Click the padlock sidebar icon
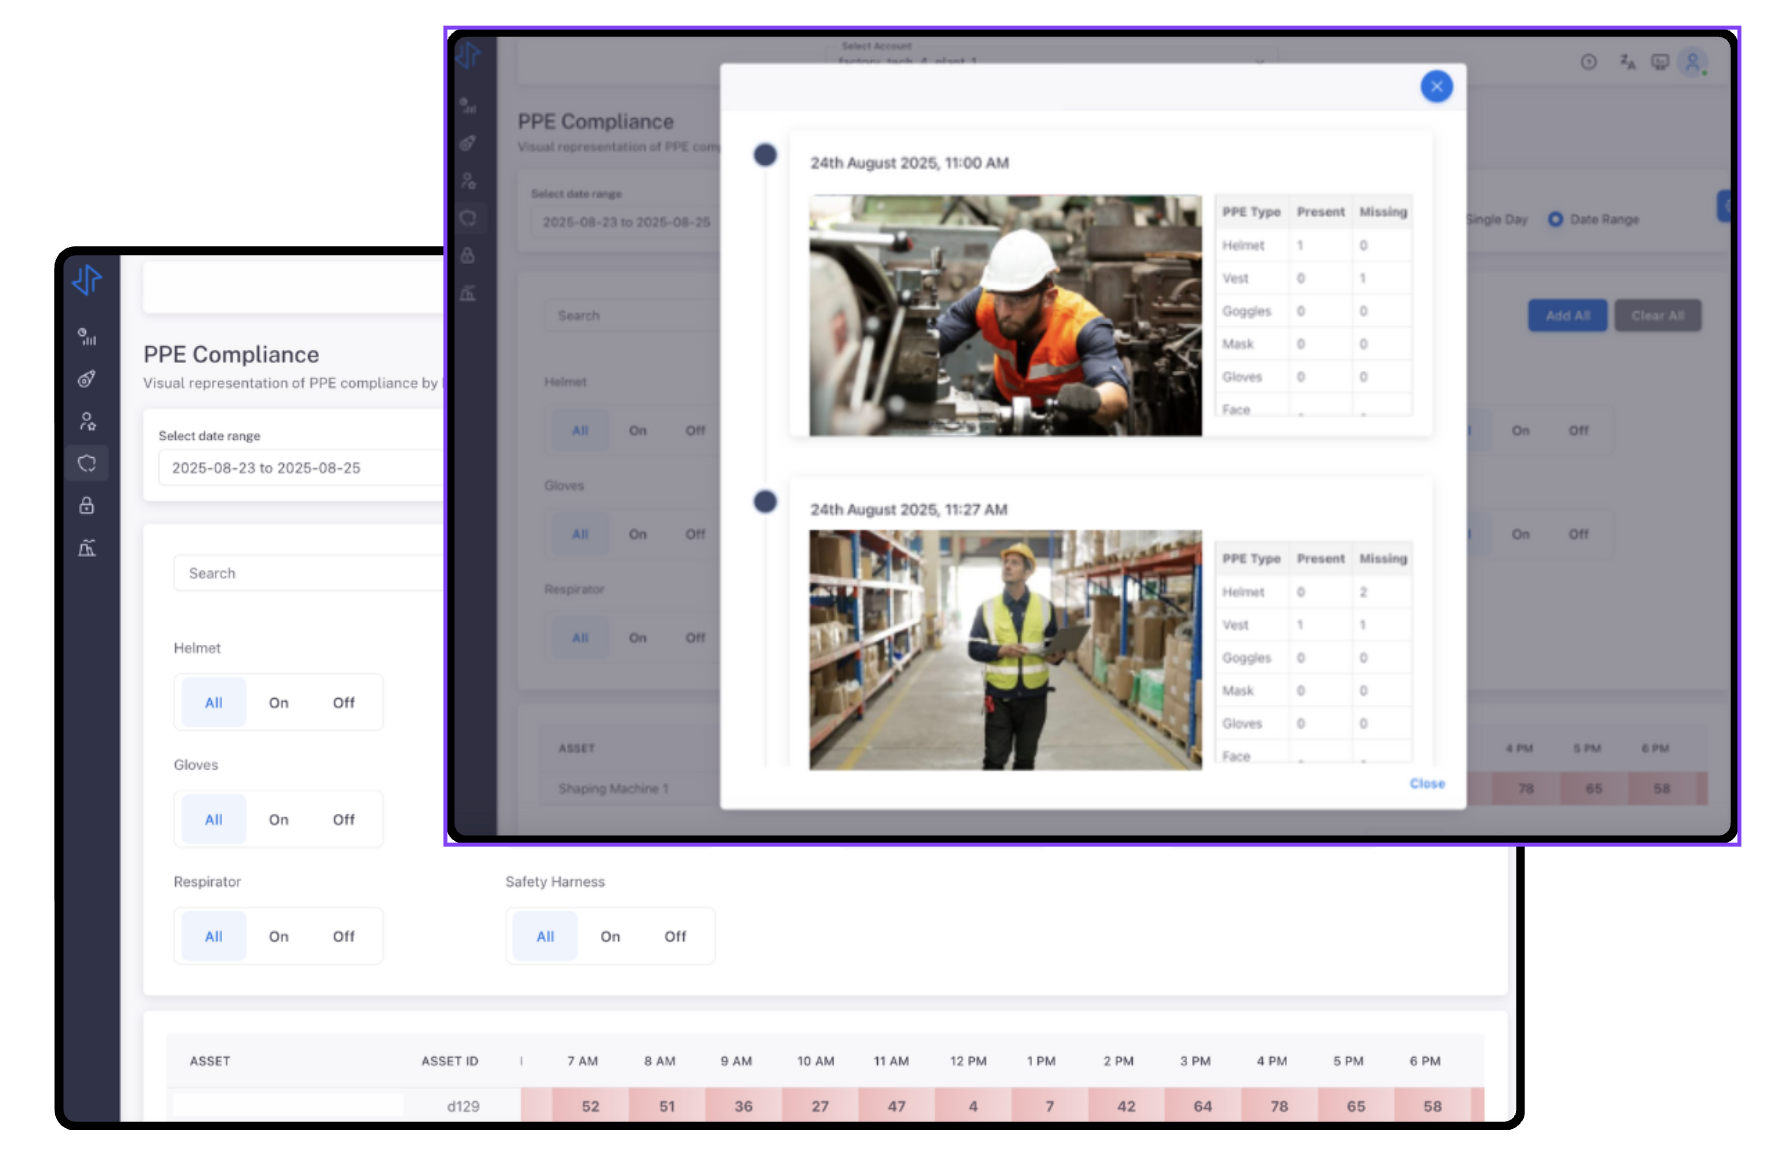Viewport: 1774px width, 1174px height. tap(87, 506)
